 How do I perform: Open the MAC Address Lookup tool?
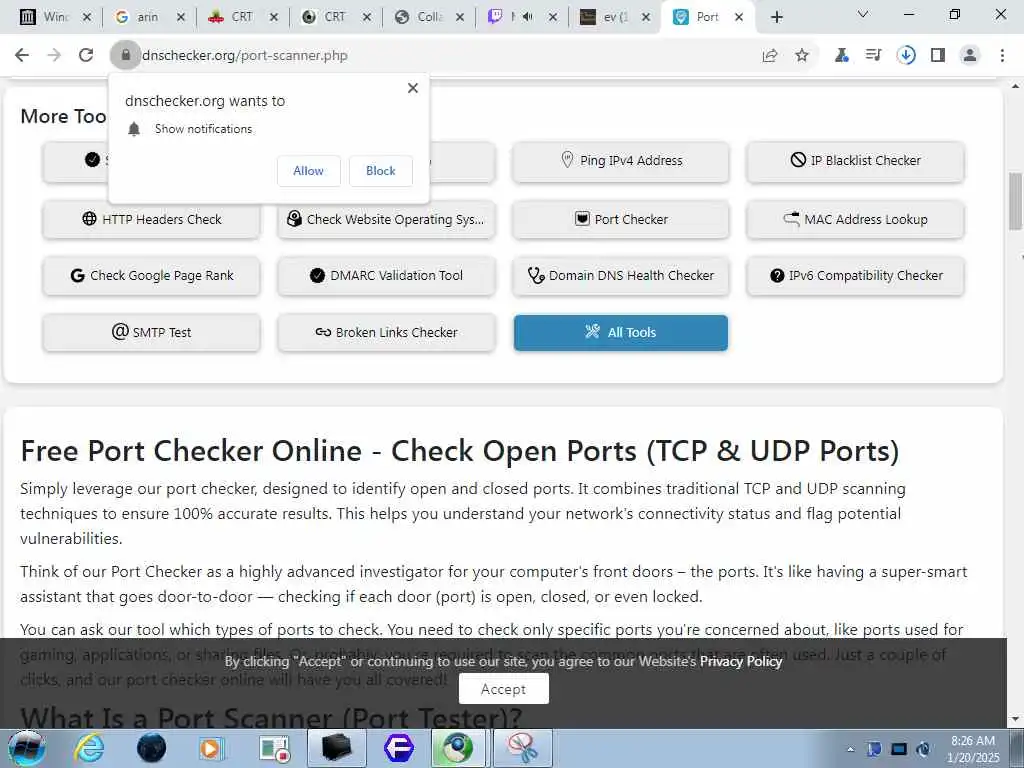pos(856,219)
